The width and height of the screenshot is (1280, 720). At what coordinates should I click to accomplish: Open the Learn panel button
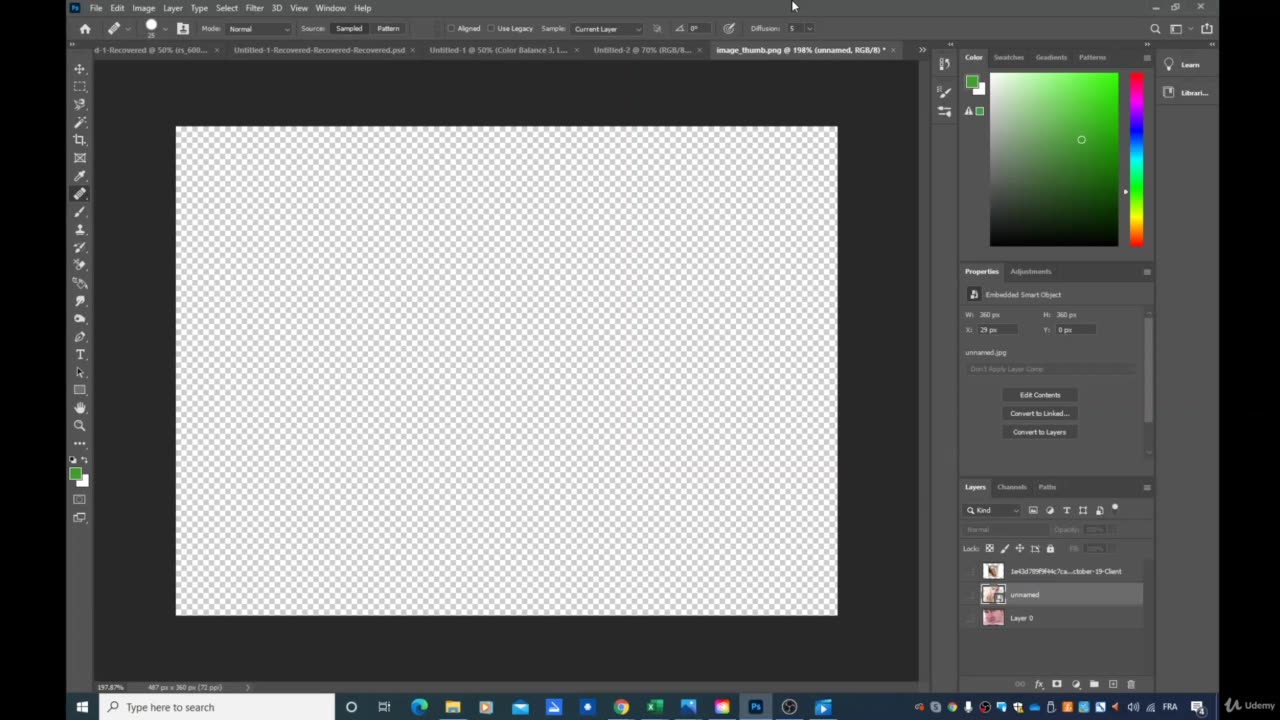click(1187, 65)
